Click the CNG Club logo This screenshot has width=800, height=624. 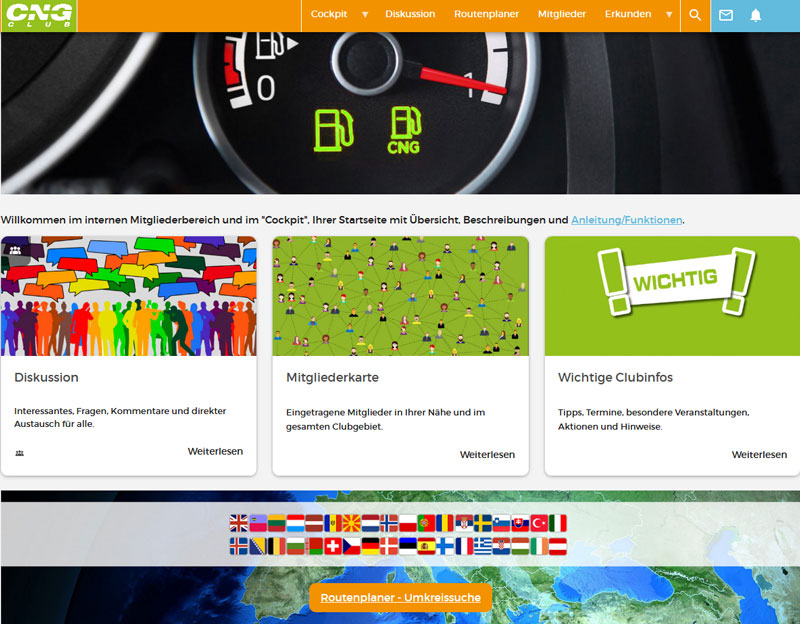[x=38, y=15]
